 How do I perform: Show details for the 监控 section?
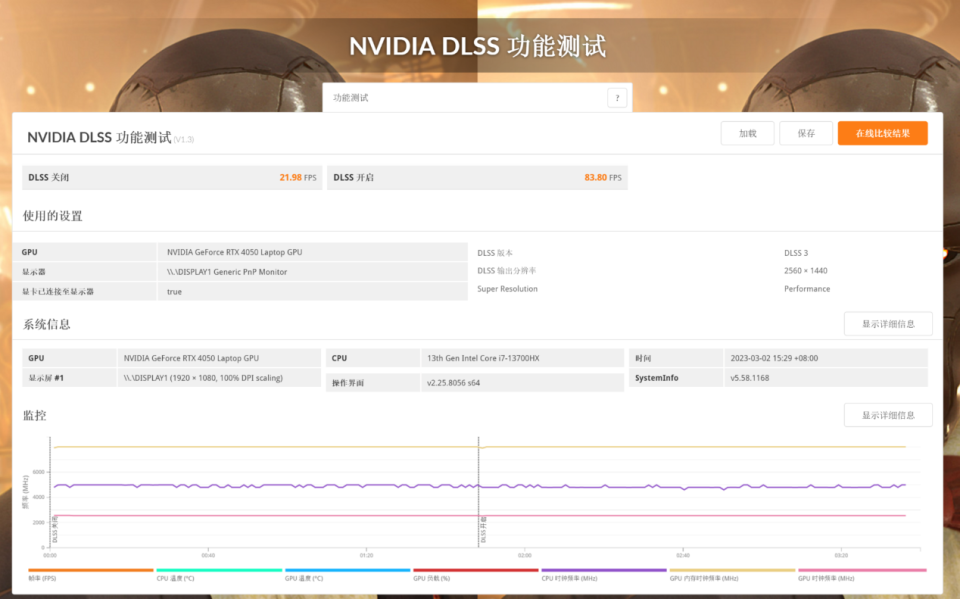[888, 415]
